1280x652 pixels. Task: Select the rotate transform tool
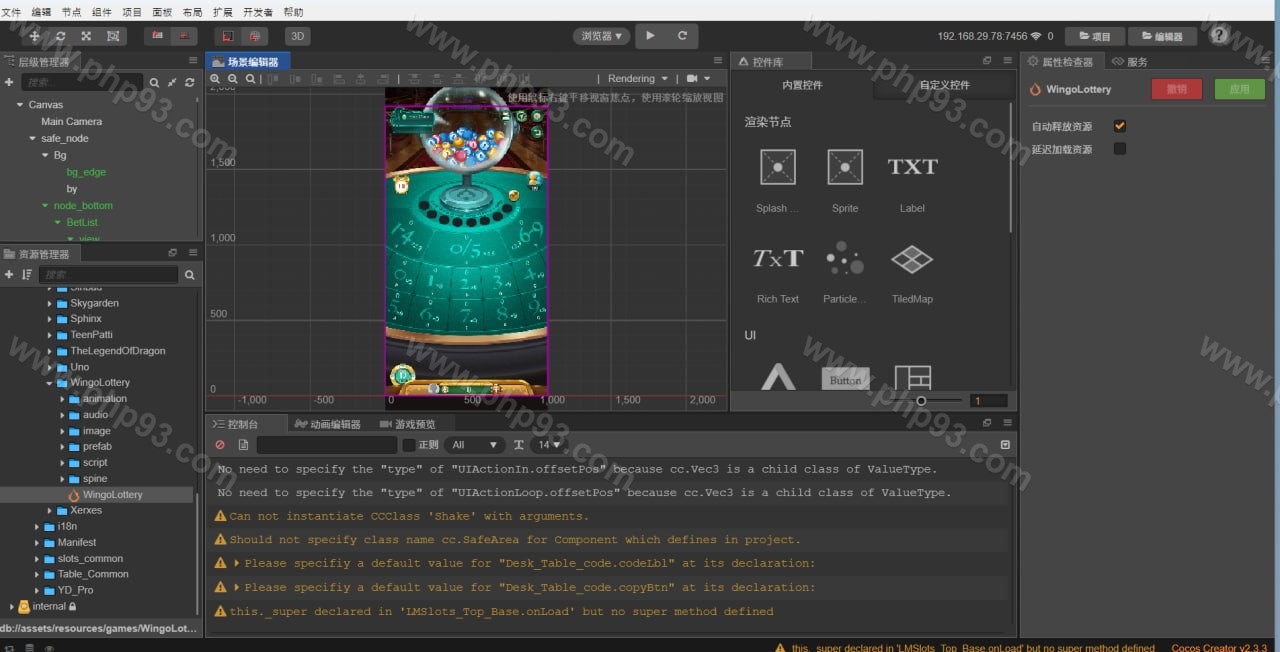coord(61,36)
